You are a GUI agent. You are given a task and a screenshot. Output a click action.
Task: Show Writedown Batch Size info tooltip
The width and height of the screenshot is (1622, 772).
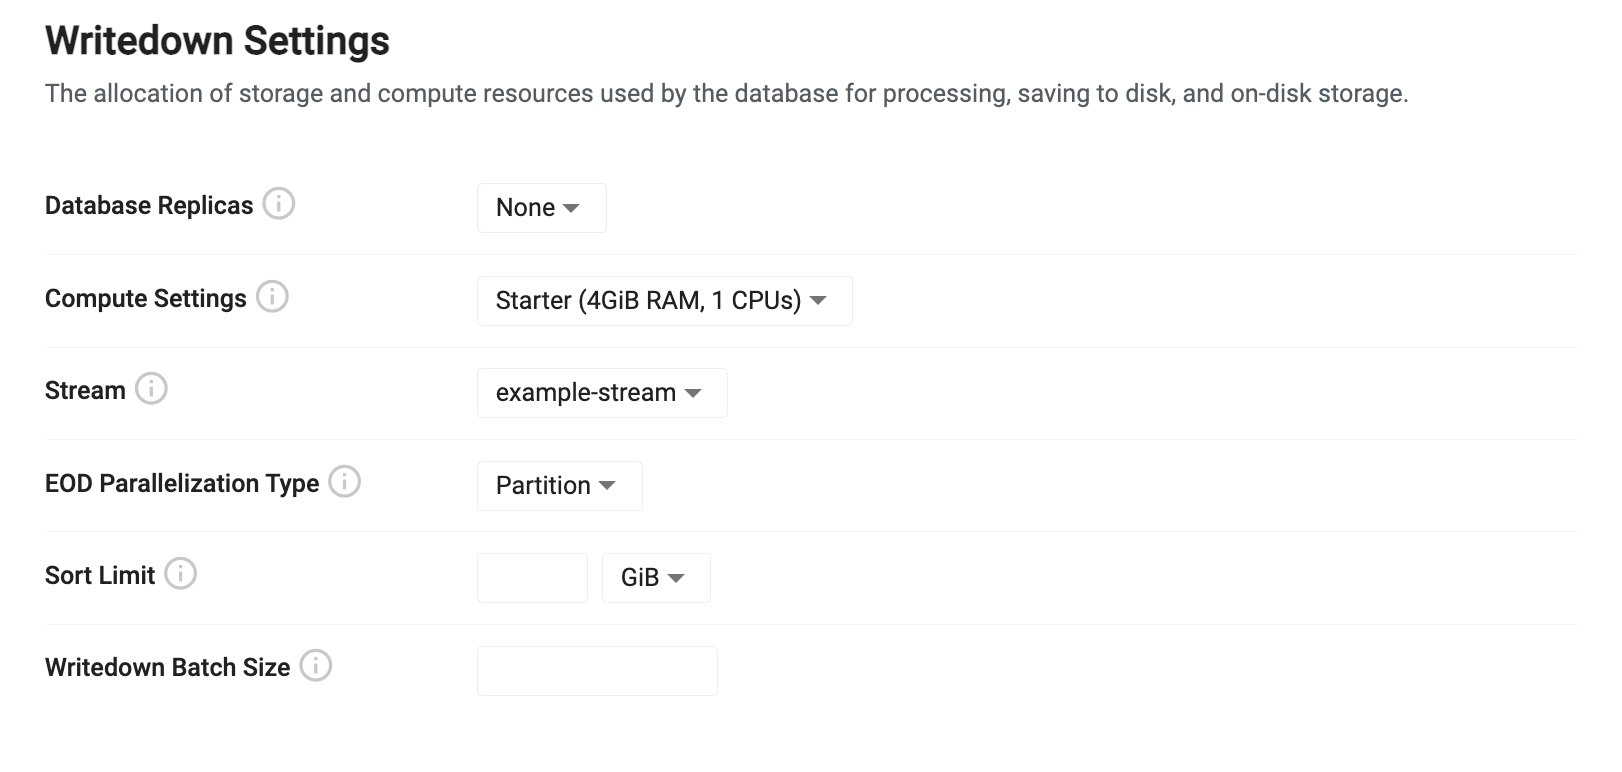316,666
